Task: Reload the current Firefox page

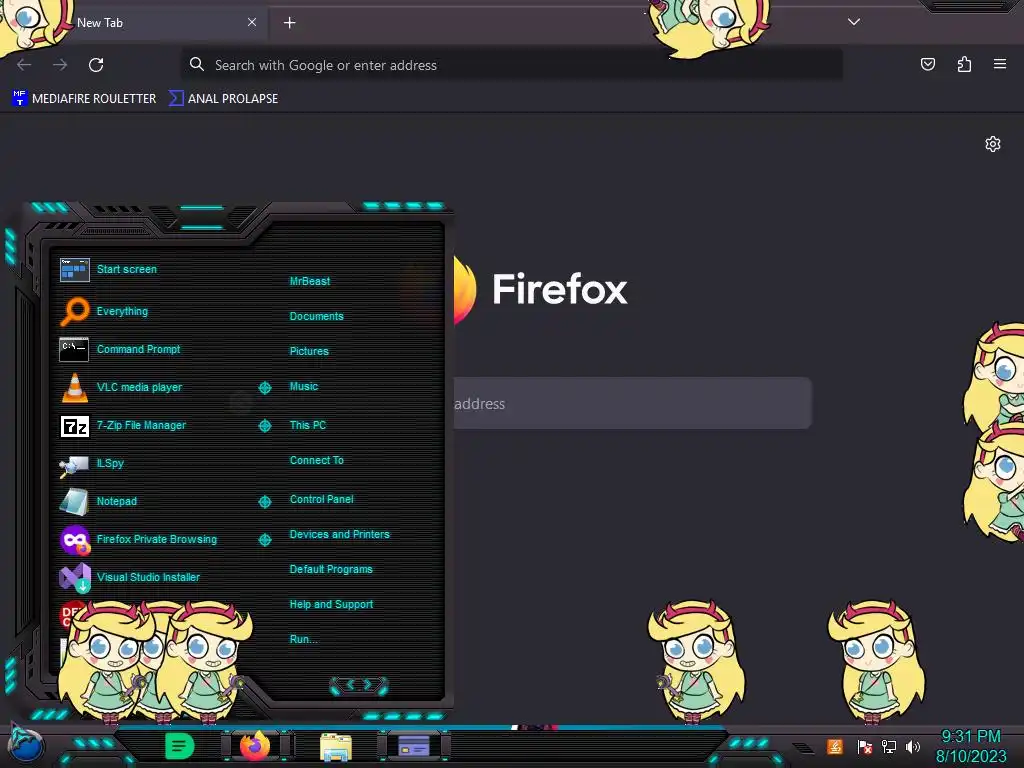Action: [x=96, y=65]
